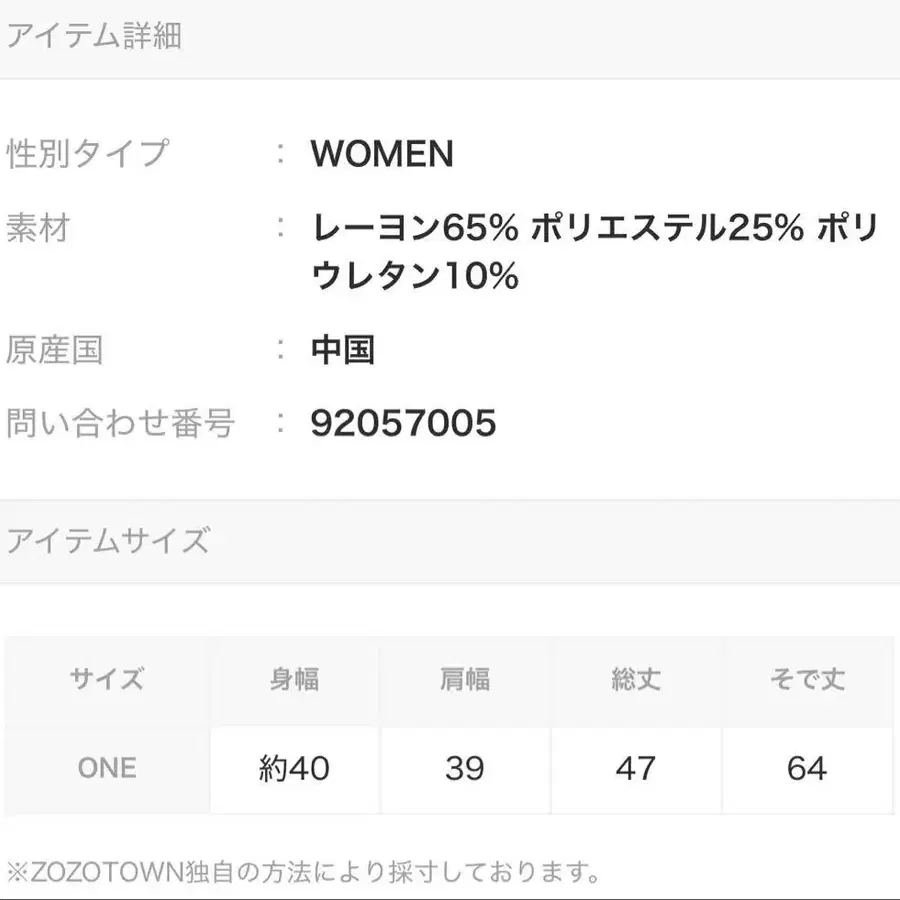
Task: Click the inquiry number 92057005
Action: pyautogui.click(x=403, y=423)
